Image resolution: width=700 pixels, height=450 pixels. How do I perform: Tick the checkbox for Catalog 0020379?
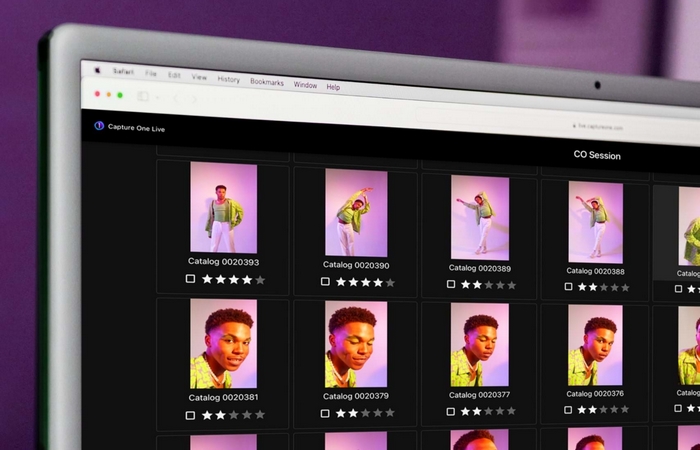click(325, 413)
